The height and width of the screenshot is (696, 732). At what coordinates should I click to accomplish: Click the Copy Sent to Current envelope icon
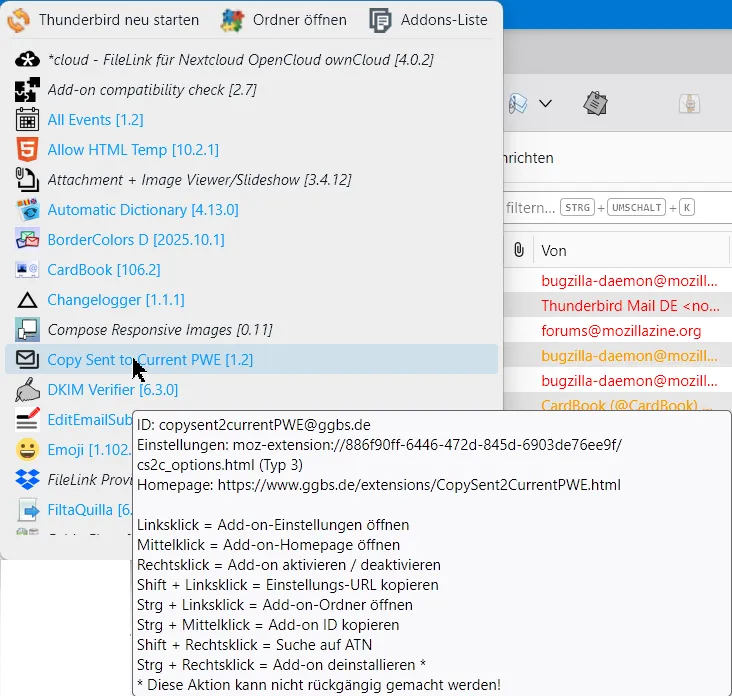(x=27, y=359)
